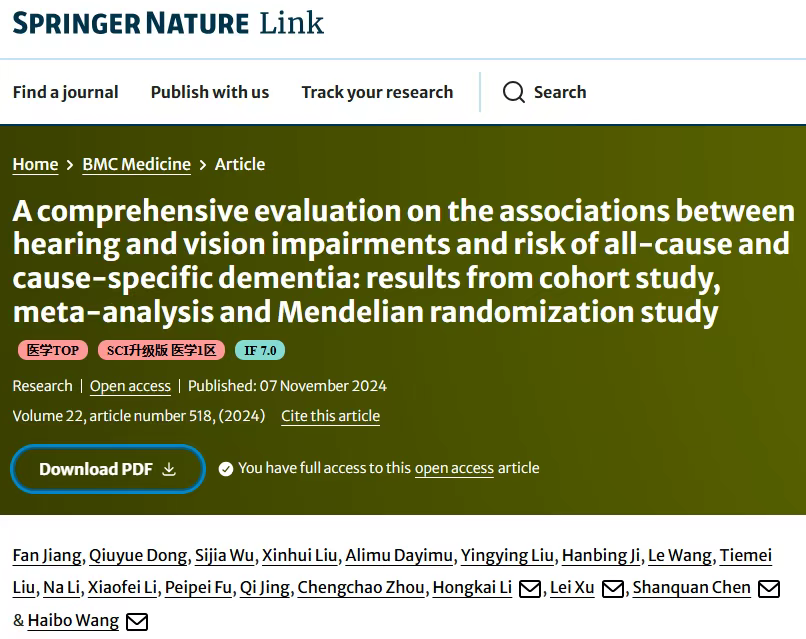Click the Download PDF button
The width and height of the screenshot is (806, 639).
tap(108, 469)
